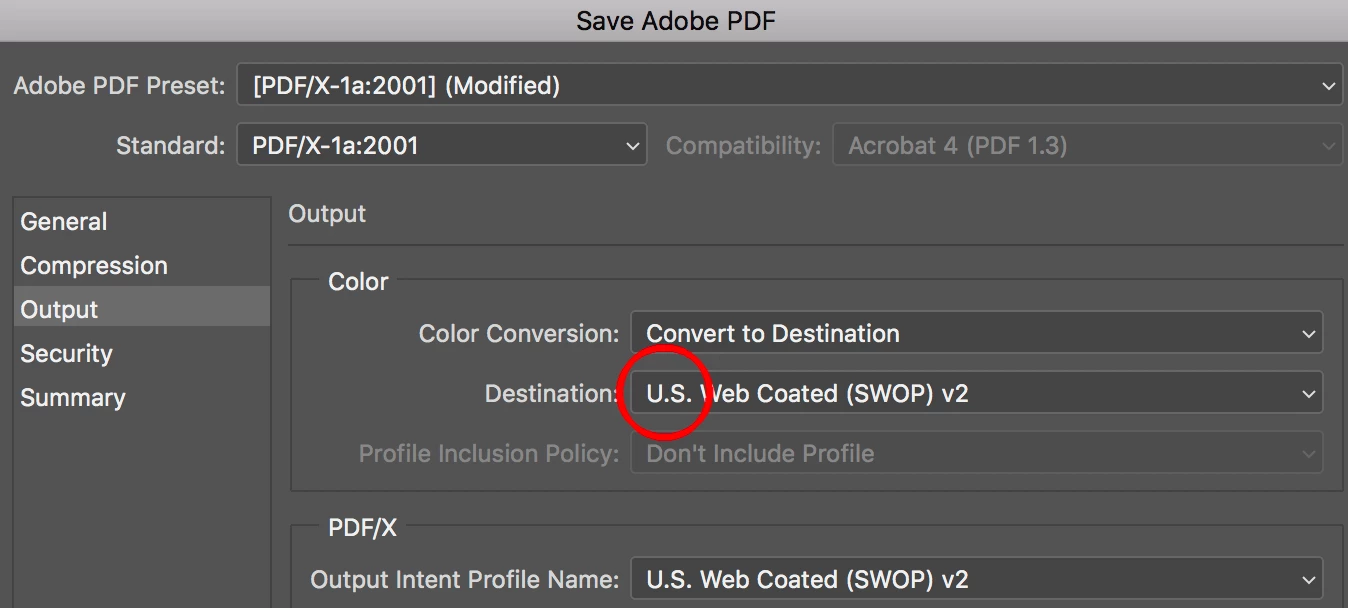
Task: Click the Compatibility label text
Action: pos(743,146)
